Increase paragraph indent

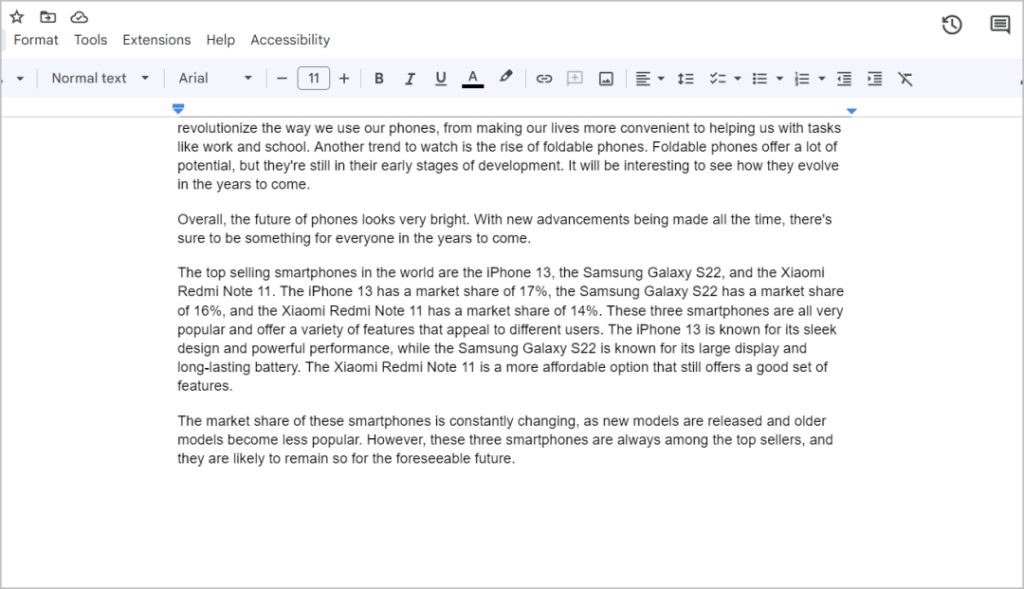pos(874,78)
